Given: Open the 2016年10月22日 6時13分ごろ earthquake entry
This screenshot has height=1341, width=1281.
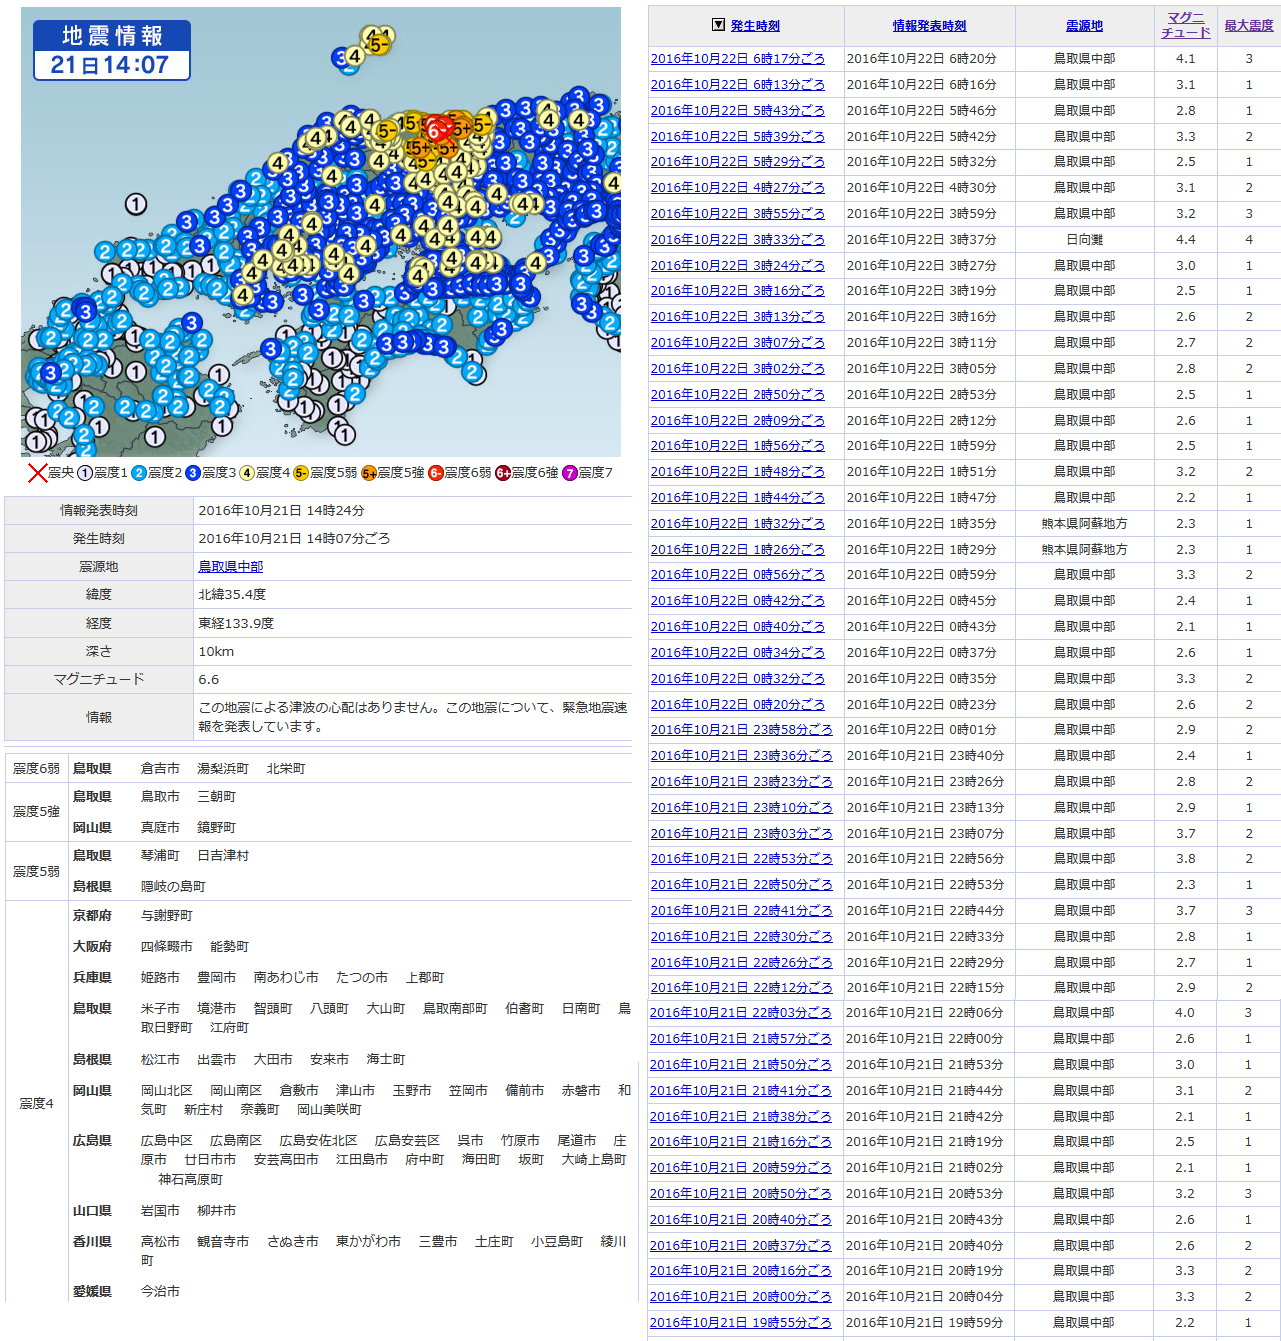Looking at the screenshot, I should tap(738, 85).
